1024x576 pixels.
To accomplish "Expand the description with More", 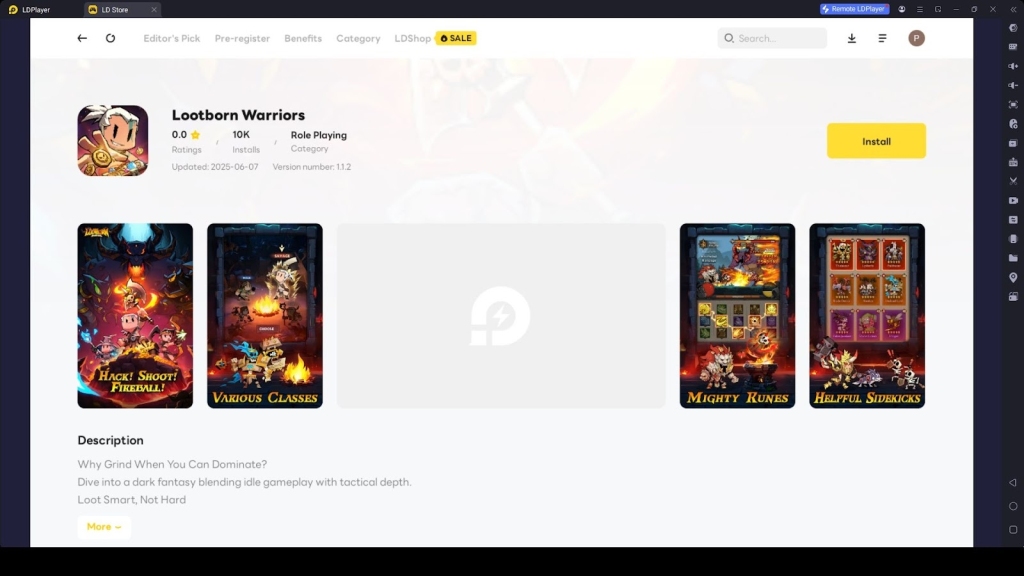I will pyautogui.click(x=103, y=527).
